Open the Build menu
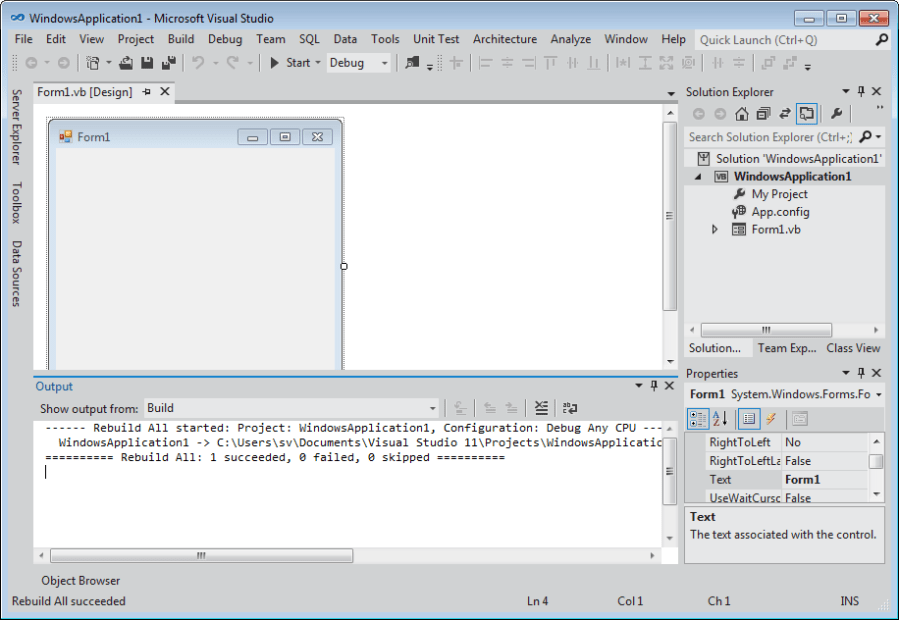899x620 pixels. [181, 38]
